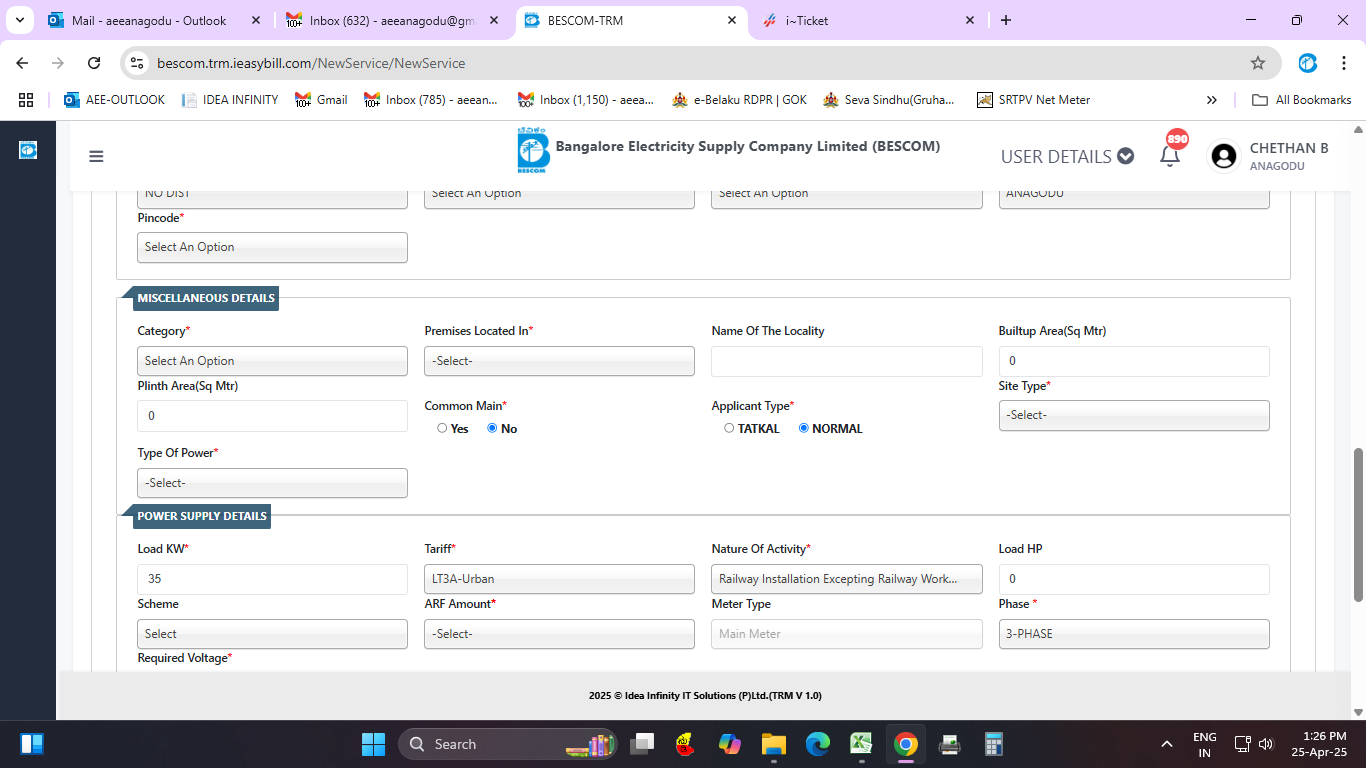Open the ARF Amount dropdown
This screenshot has width=1366, height=768.
559,634
